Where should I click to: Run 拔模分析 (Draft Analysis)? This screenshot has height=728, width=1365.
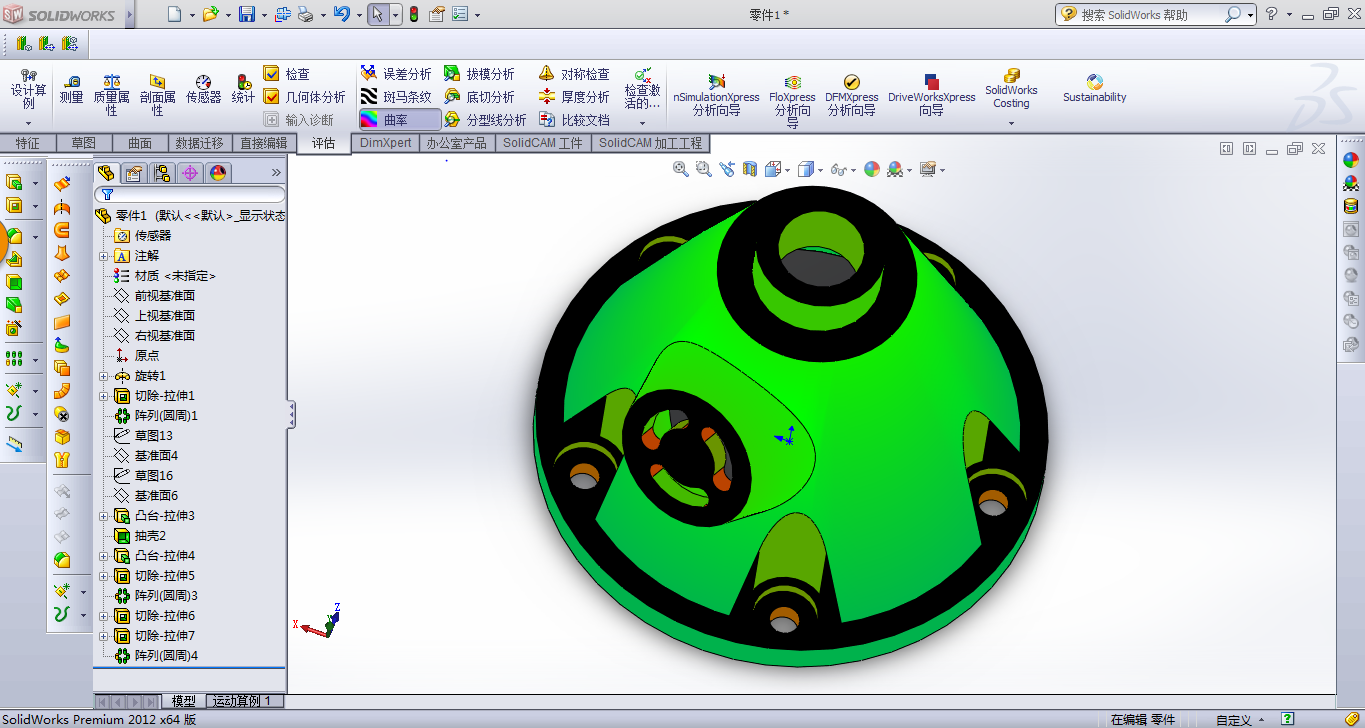pos(480,74)
